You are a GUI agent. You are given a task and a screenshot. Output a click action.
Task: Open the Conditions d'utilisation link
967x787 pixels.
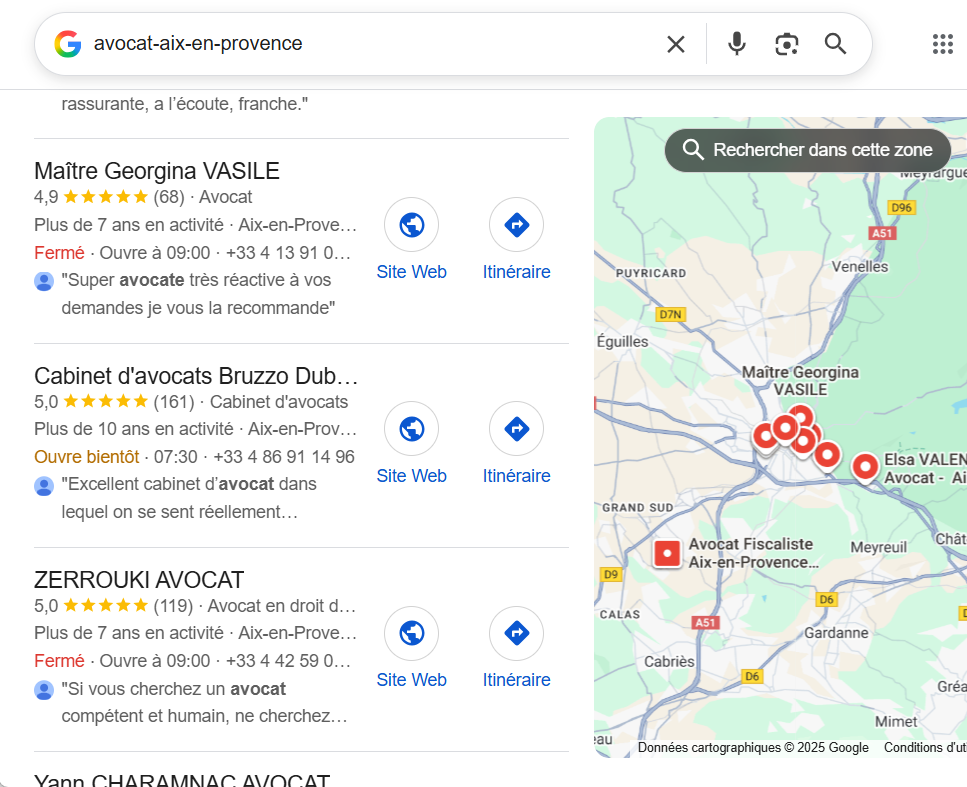(x=925, y=747)
